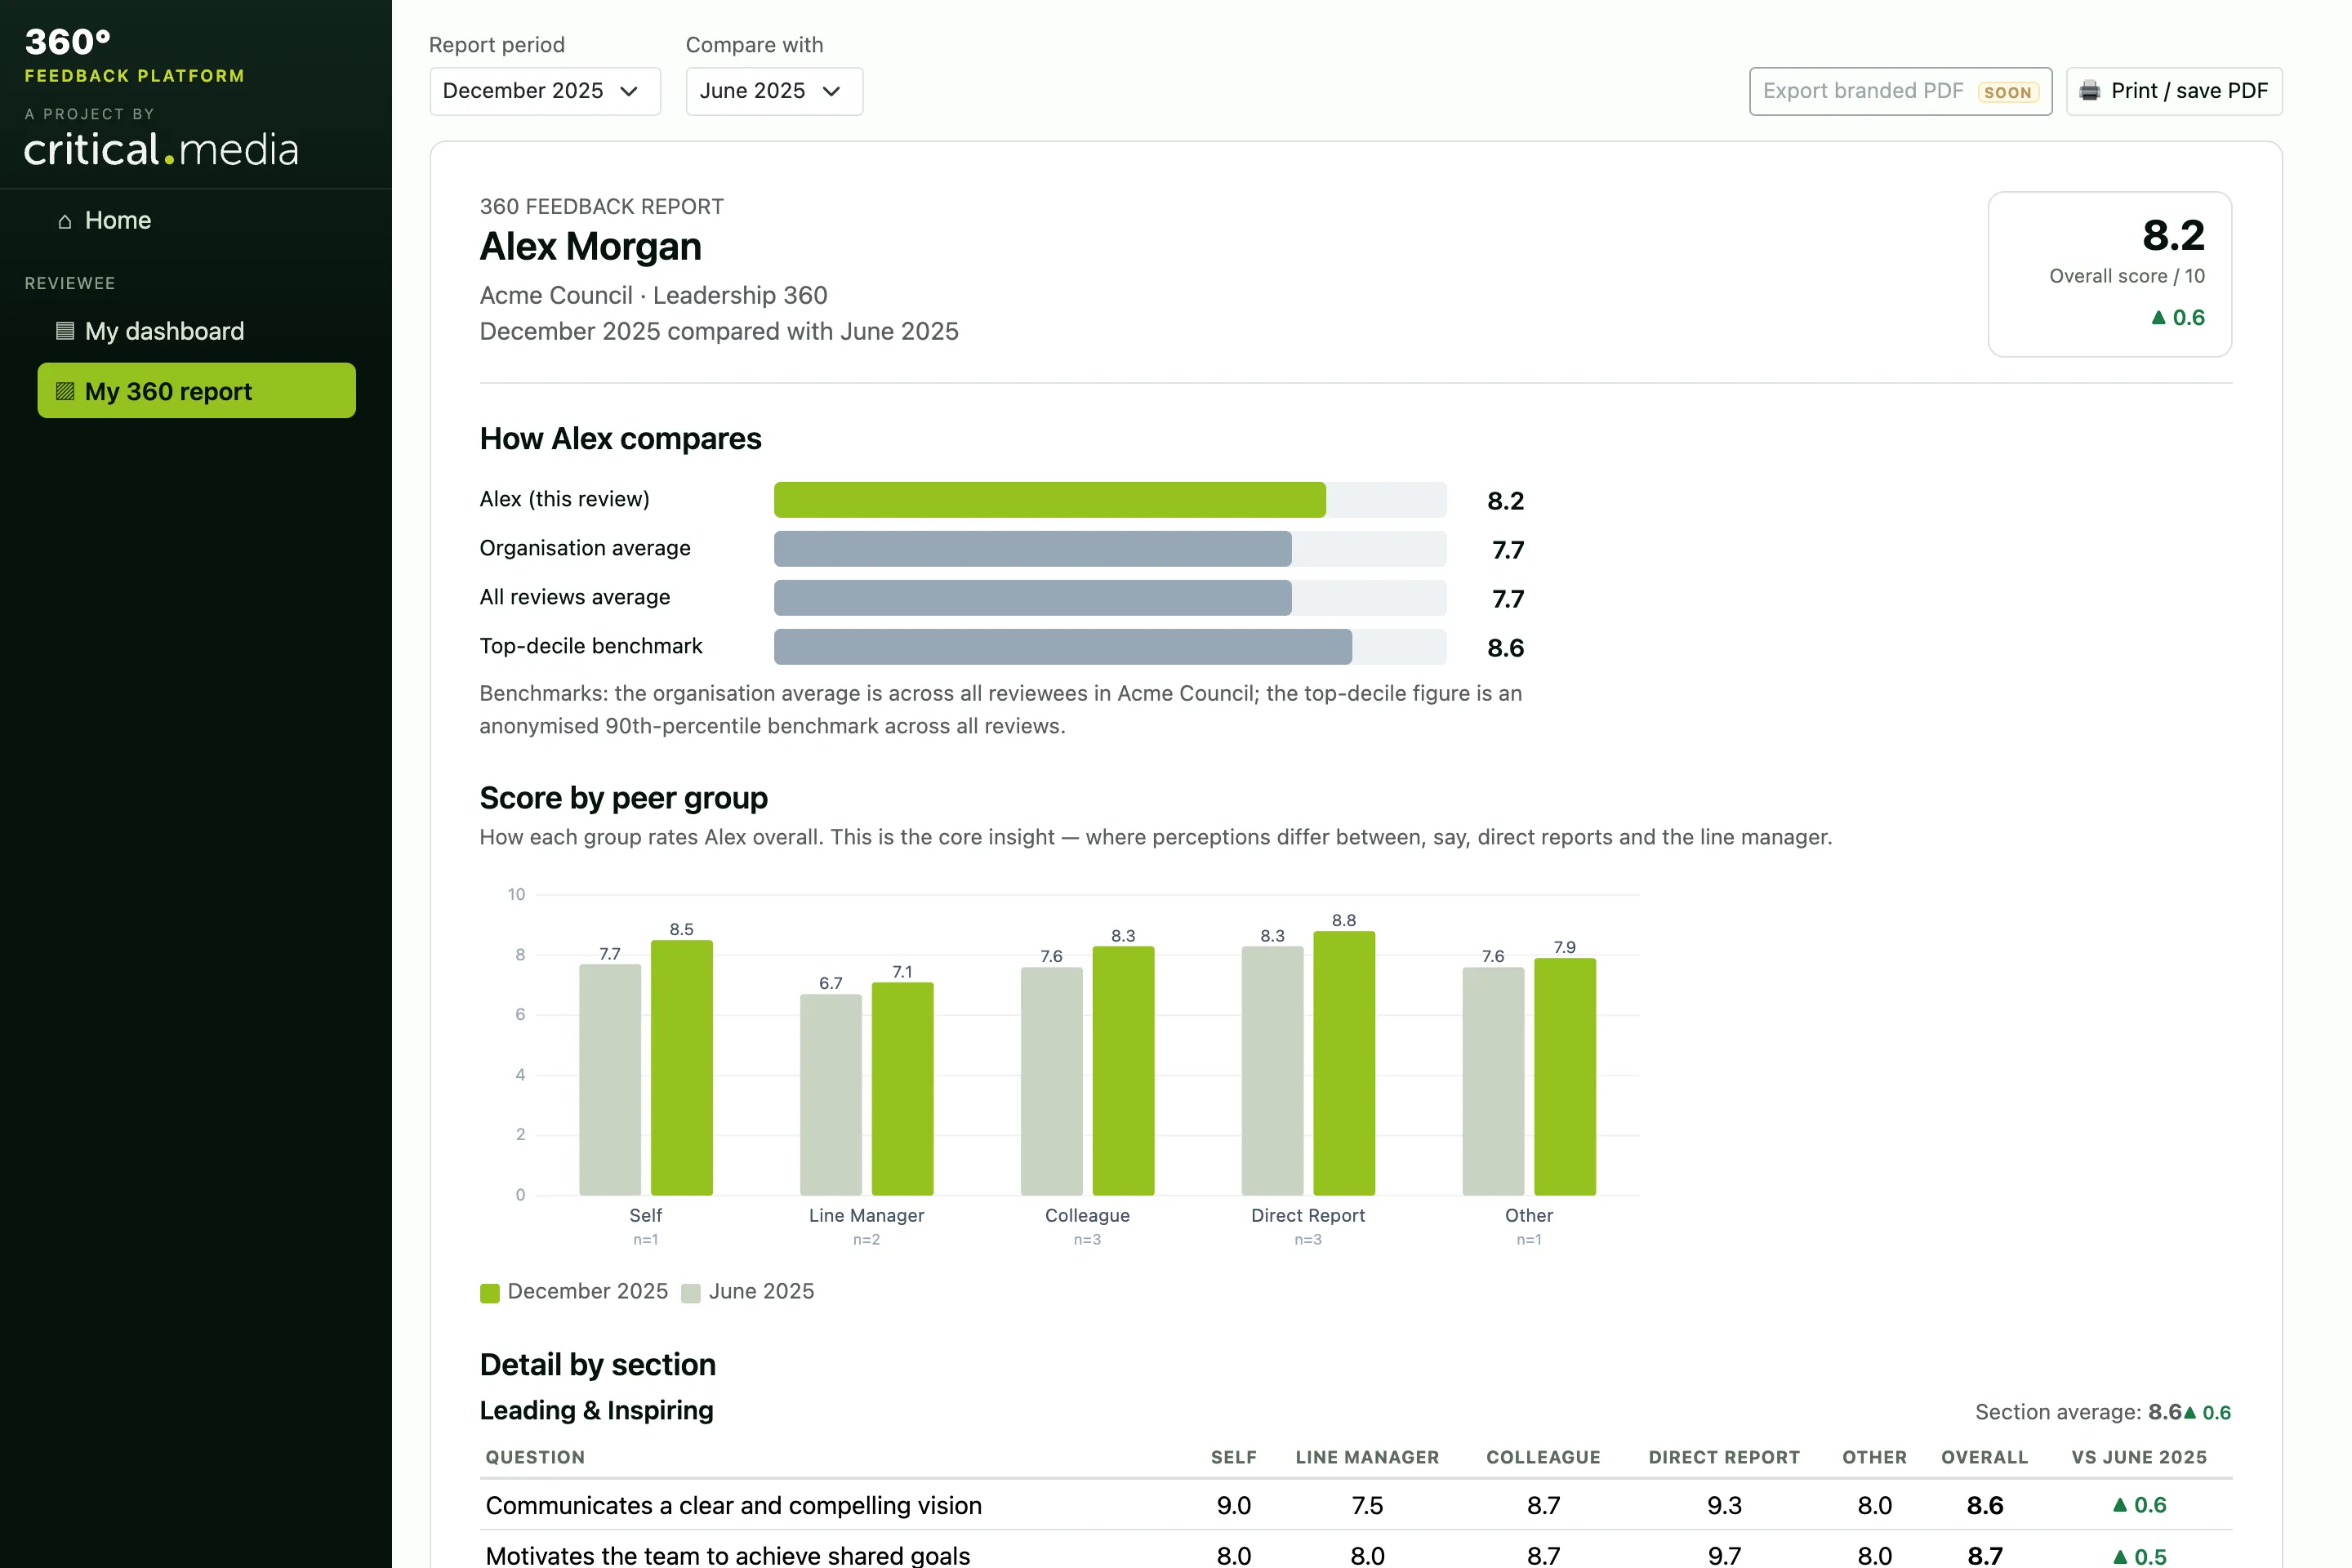
Task: Click the Direct Report 9.3 cell in vision row
Action: [1724, 1505]
